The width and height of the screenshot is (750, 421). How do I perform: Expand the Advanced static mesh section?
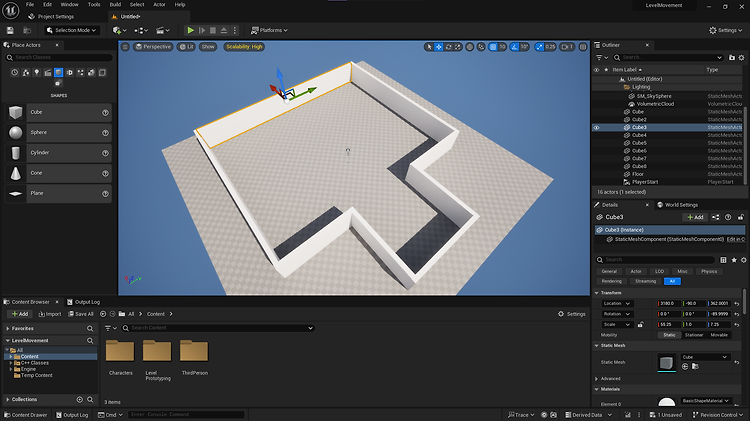coord(596,379)
